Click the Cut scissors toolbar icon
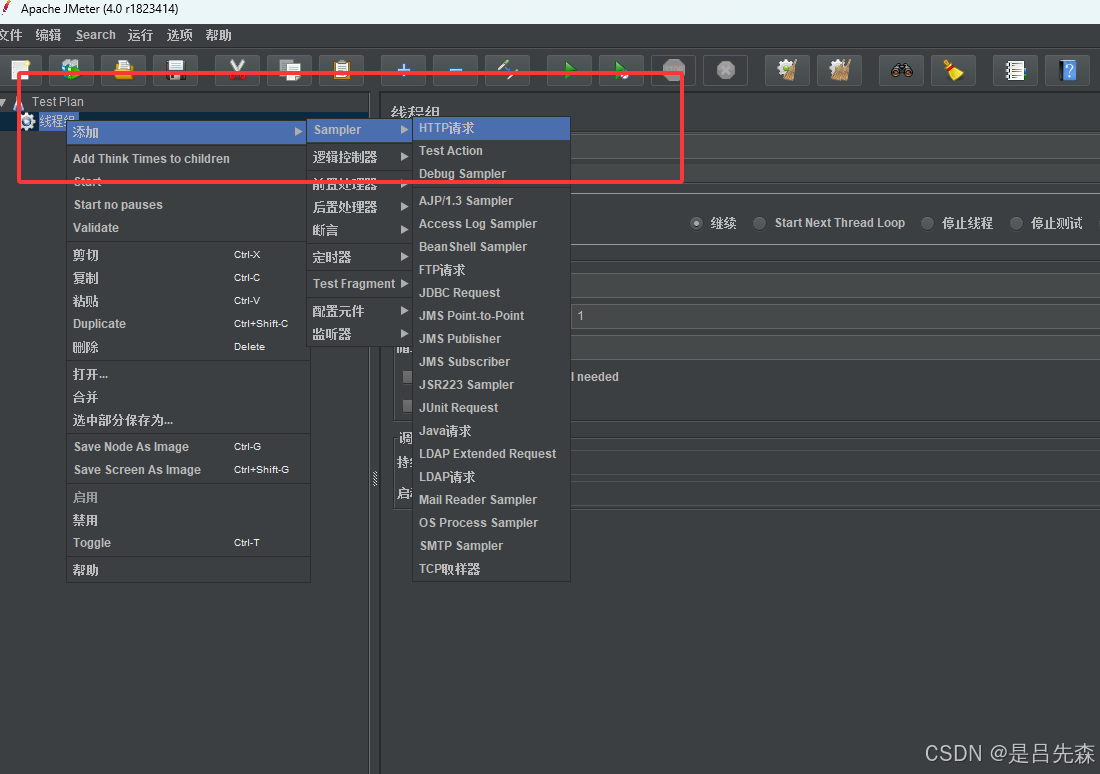The image size is (1100, 774). click(237, 70)
